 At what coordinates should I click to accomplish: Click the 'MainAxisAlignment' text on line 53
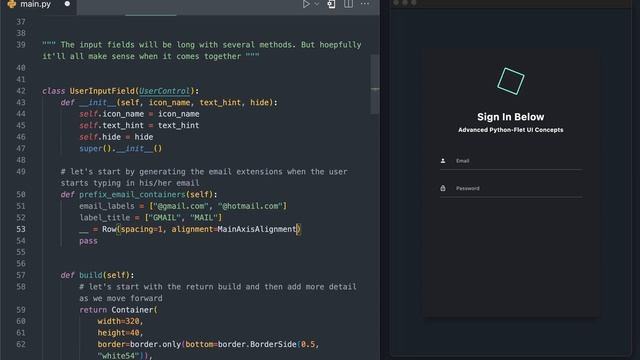(257, 229)
